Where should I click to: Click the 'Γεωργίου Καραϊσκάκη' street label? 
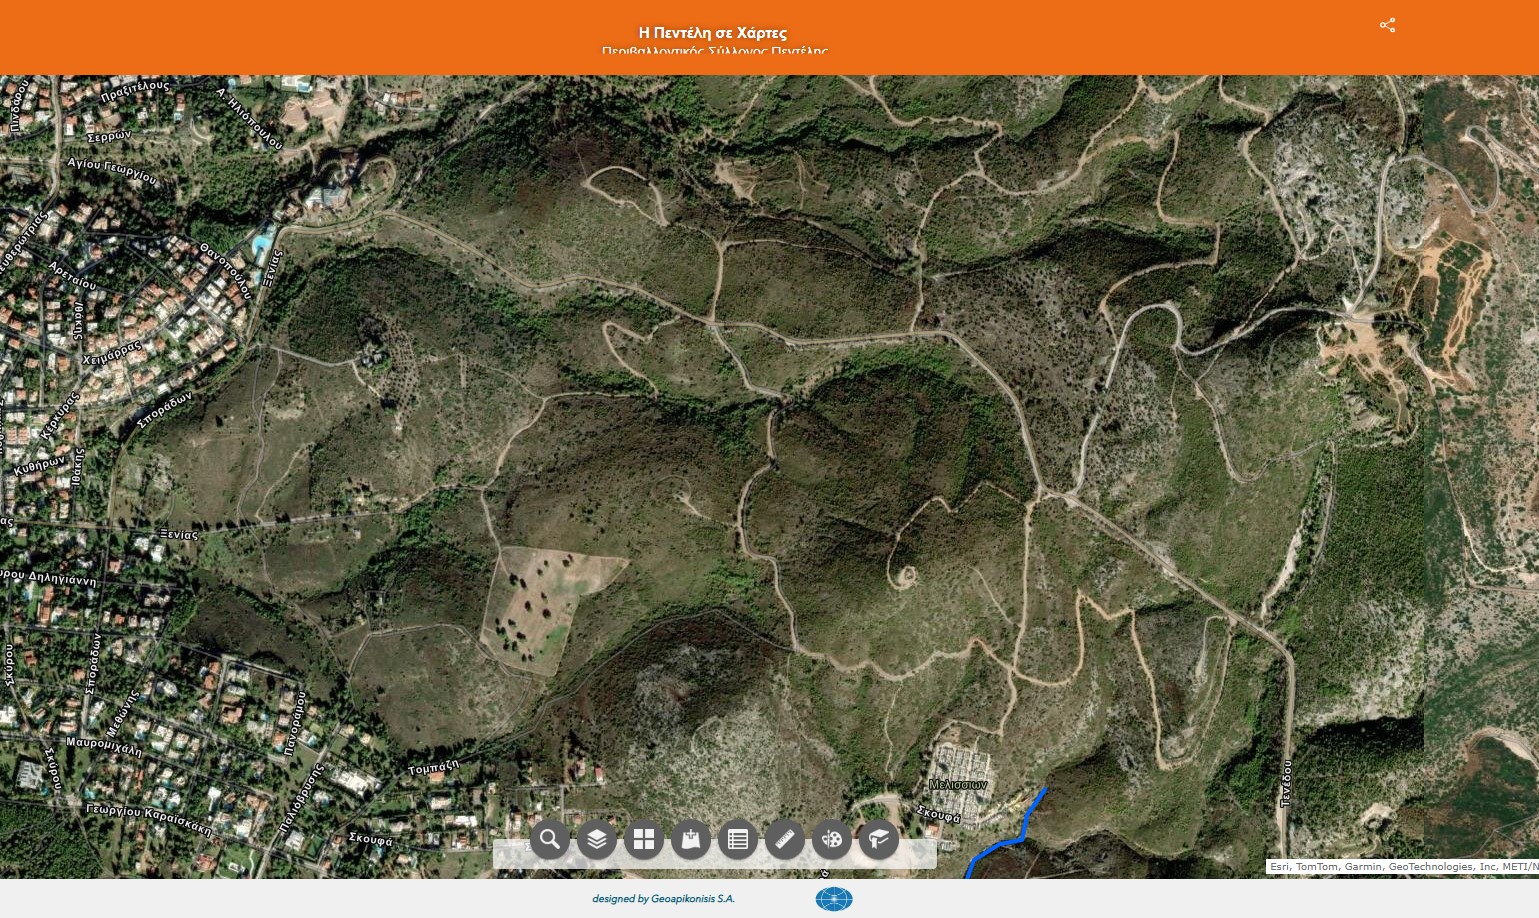click(149, 819)
